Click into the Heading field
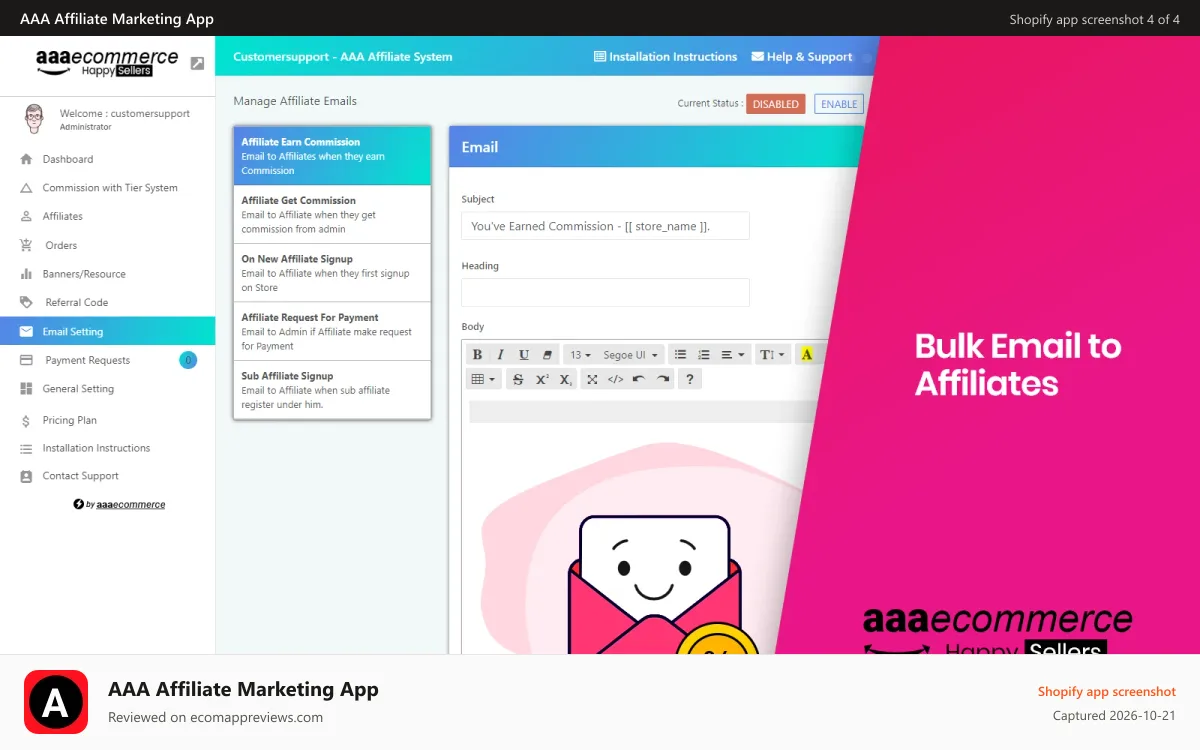 605,293
